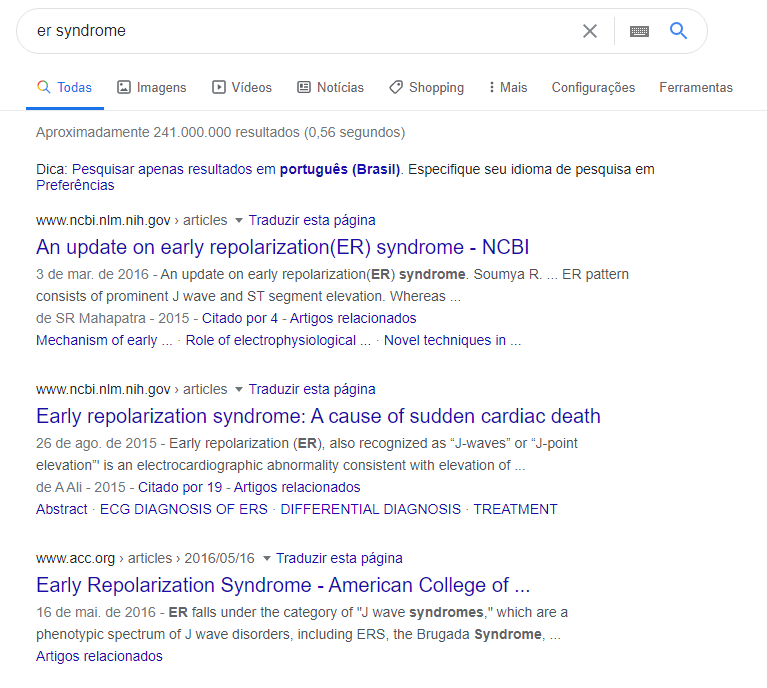This screenshot has width=767, height=688.
Task: Click Traduzir esta página for sudden cardiac death result
Action: click(x=312, y=390)
